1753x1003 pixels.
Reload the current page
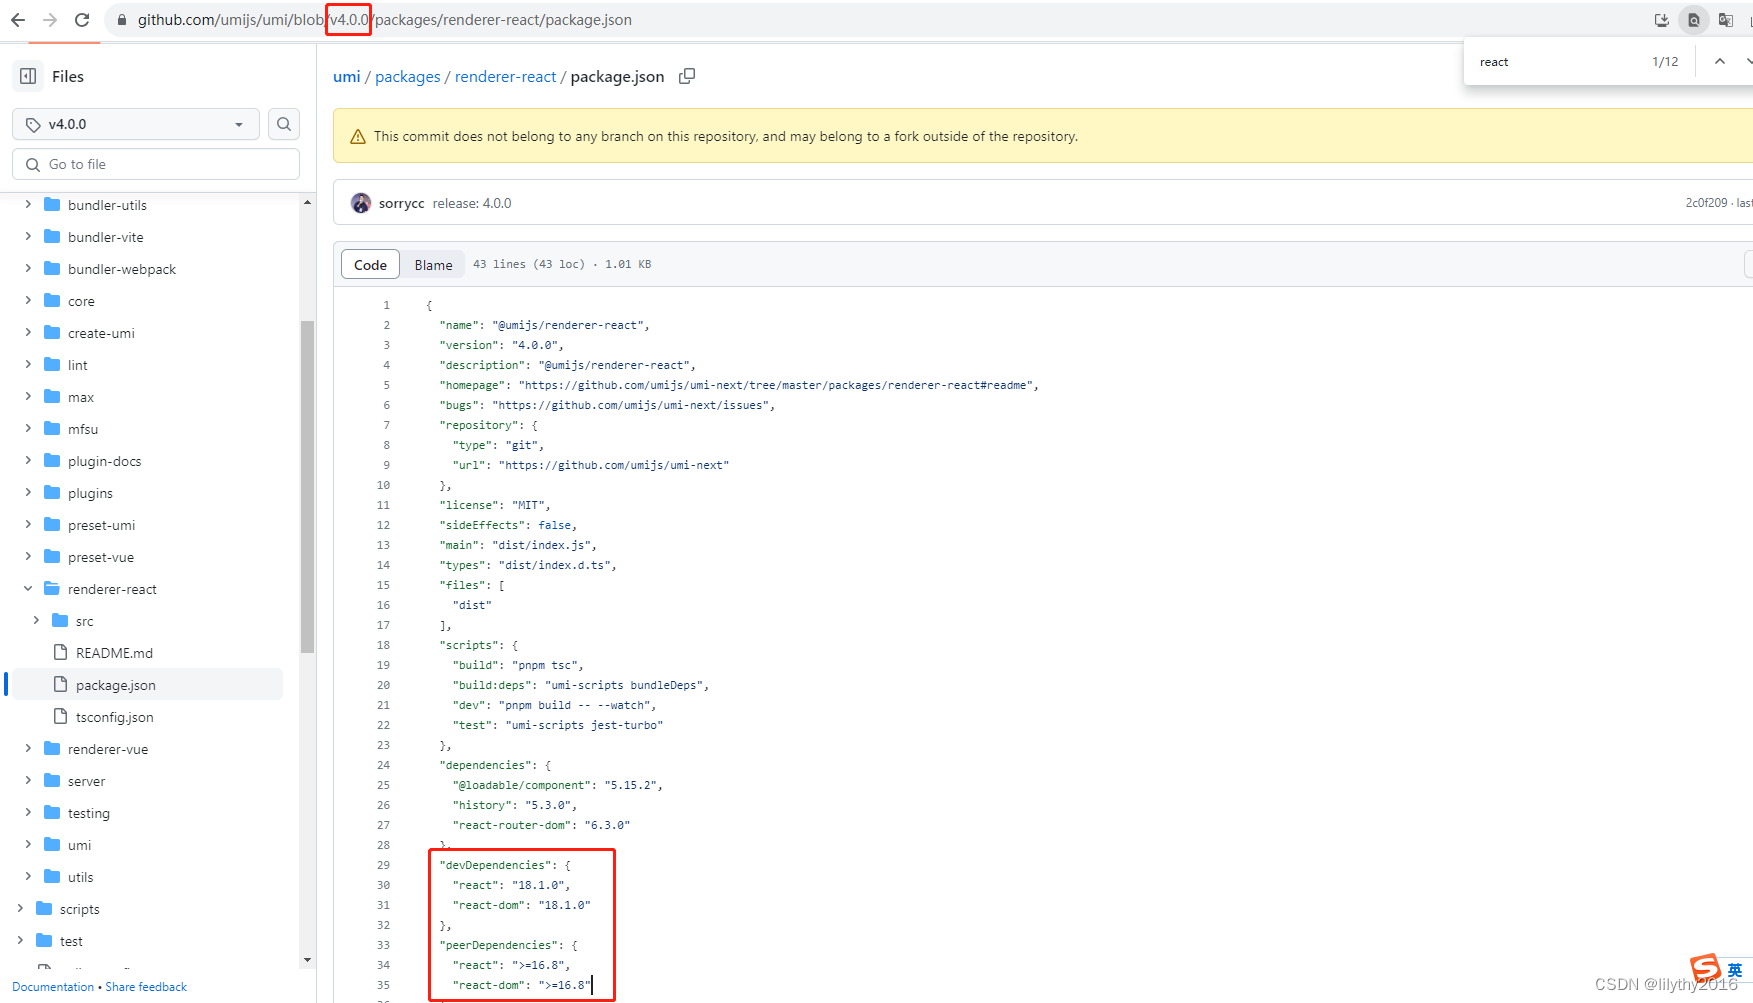pos(82,19)
